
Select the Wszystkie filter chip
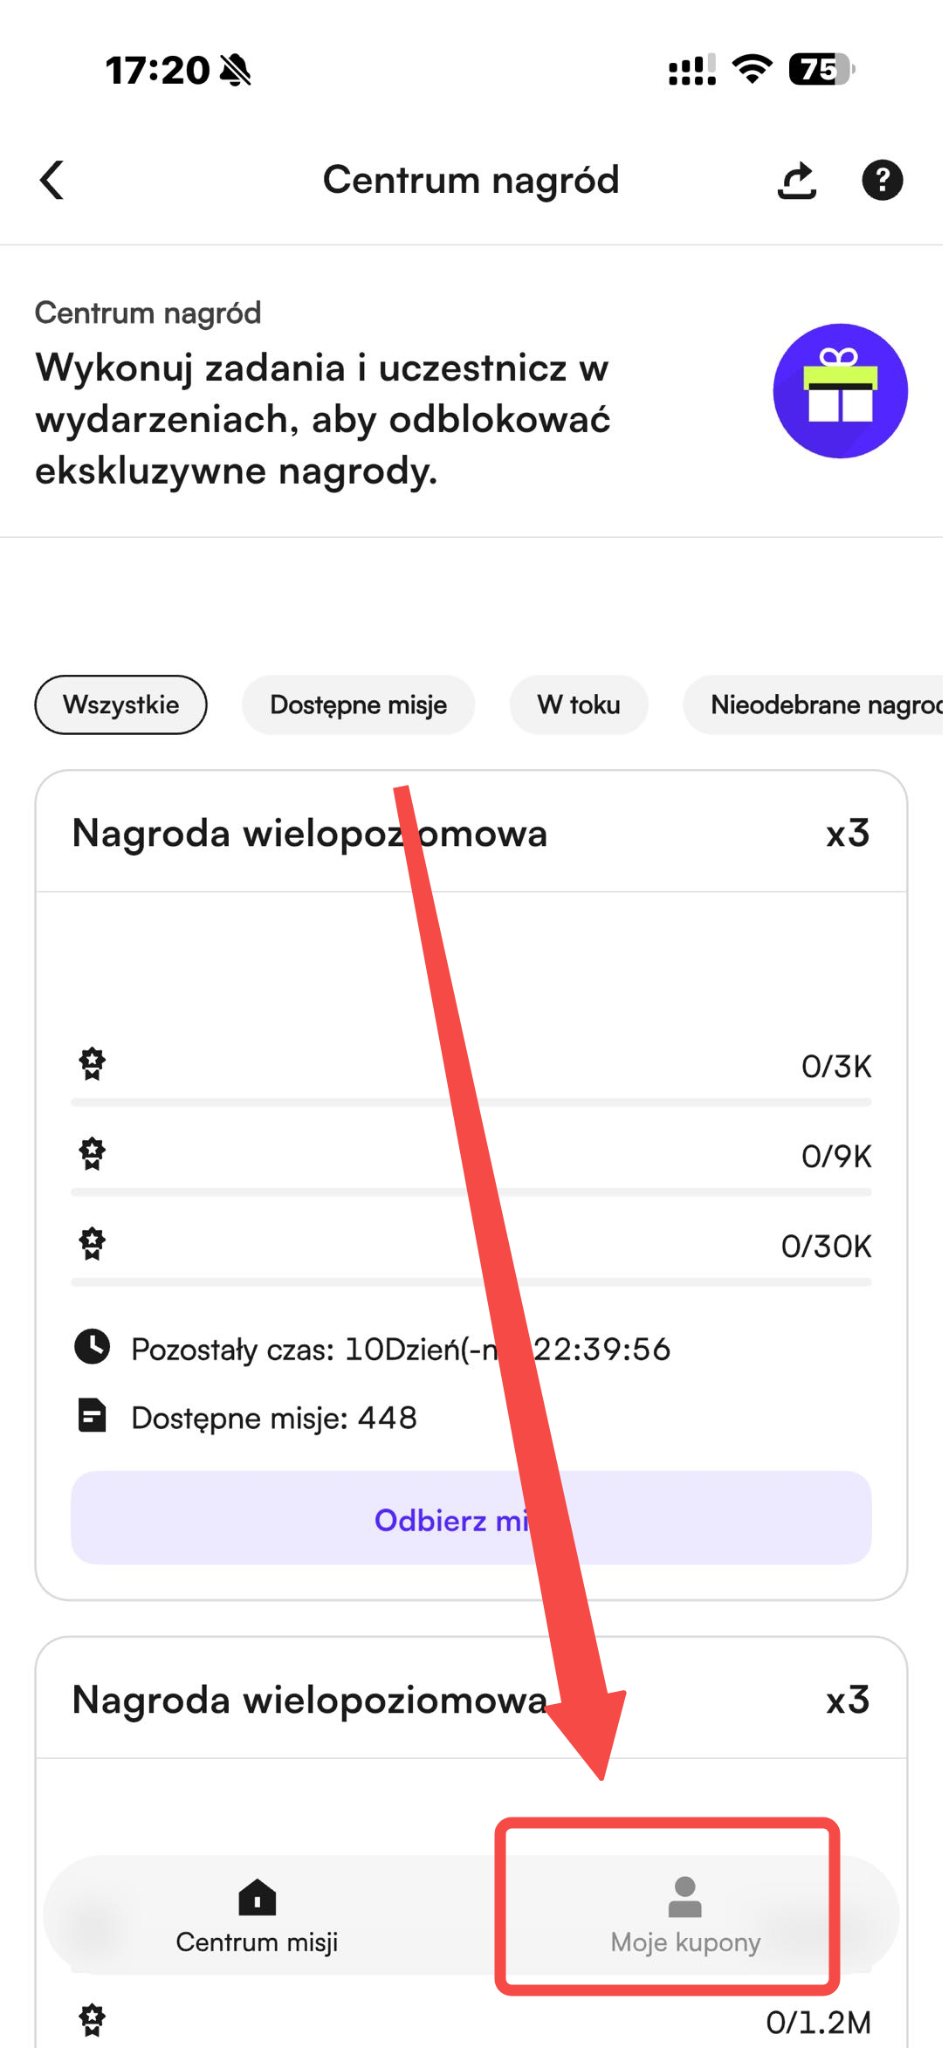tap(121, 705)
